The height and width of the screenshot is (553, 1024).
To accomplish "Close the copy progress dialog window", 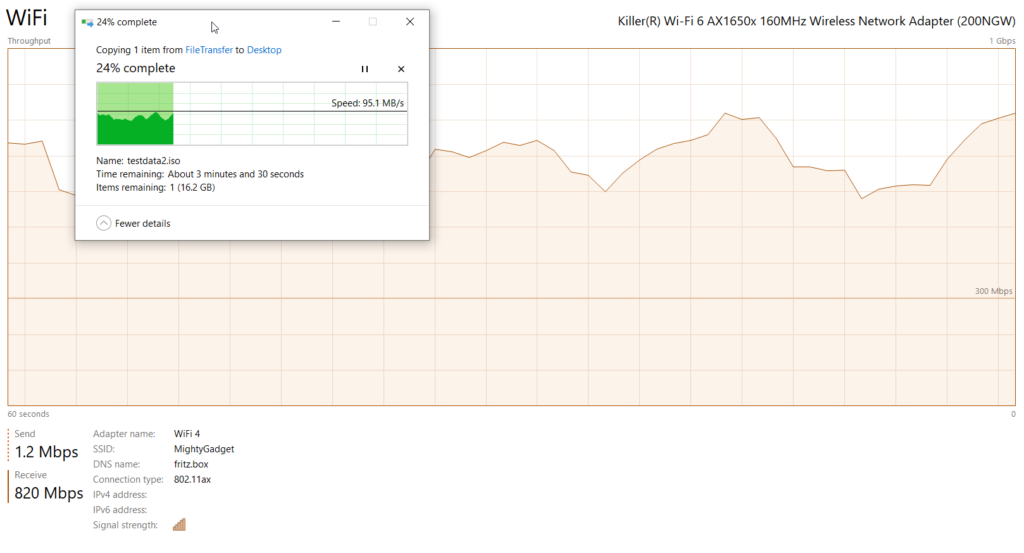I will point(410,22).
